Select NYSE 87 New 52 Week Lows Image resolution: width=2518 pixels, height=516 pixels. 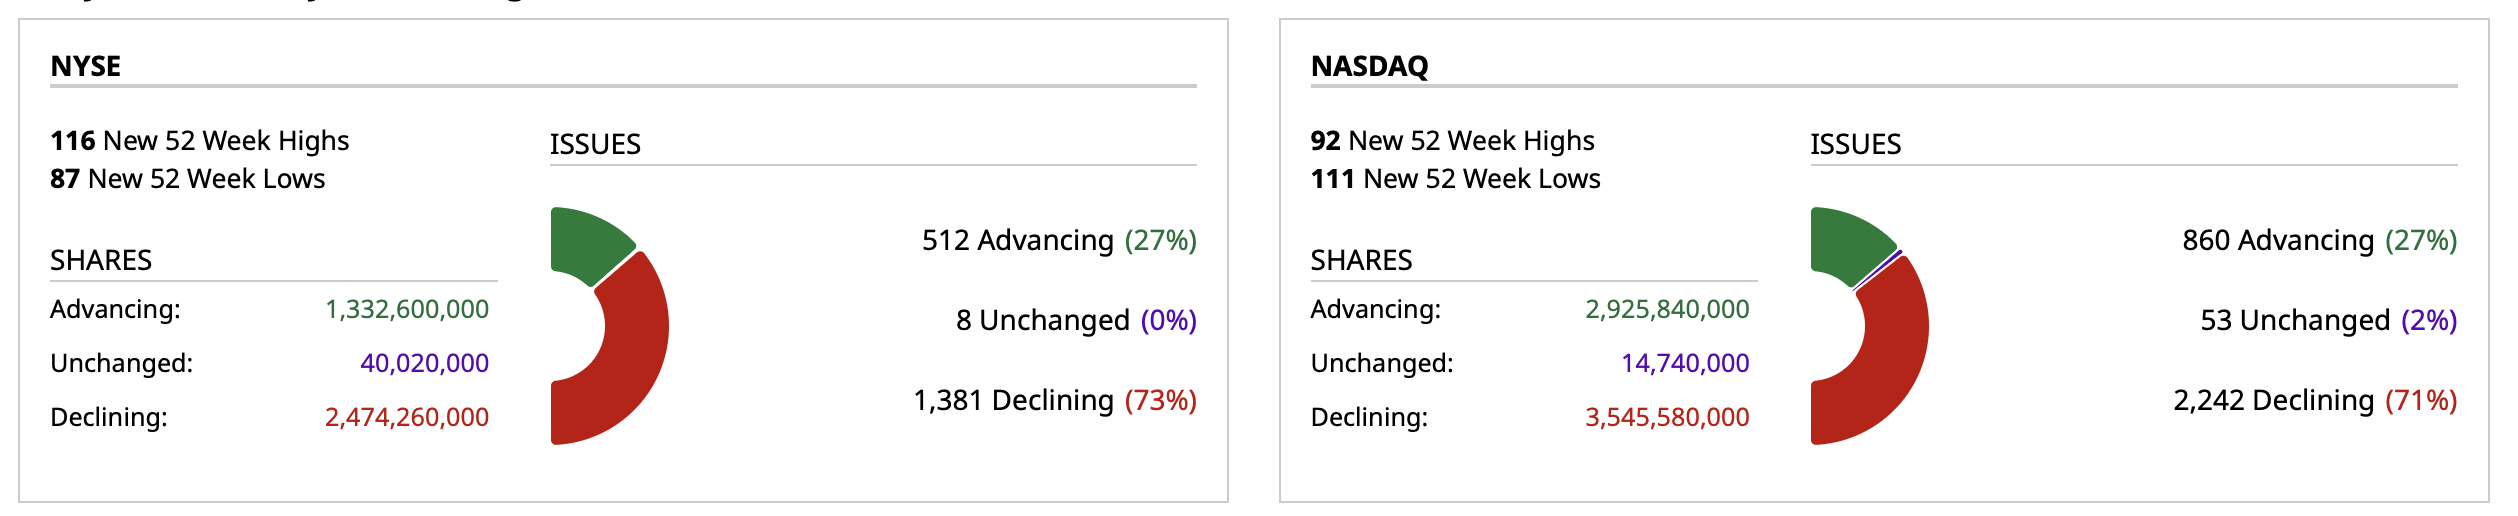(188, 179)
